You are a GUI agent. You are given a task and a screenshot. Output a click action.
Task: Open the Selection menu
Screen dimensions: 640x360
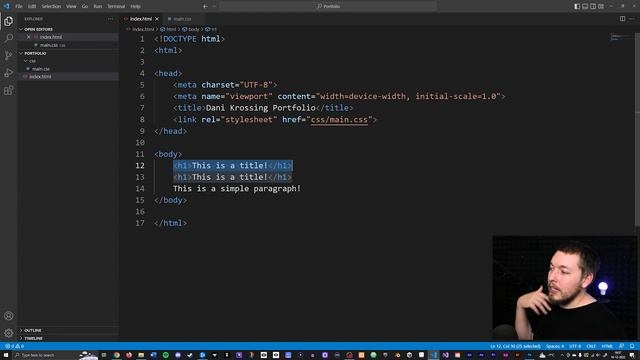[x=51, y=7]
